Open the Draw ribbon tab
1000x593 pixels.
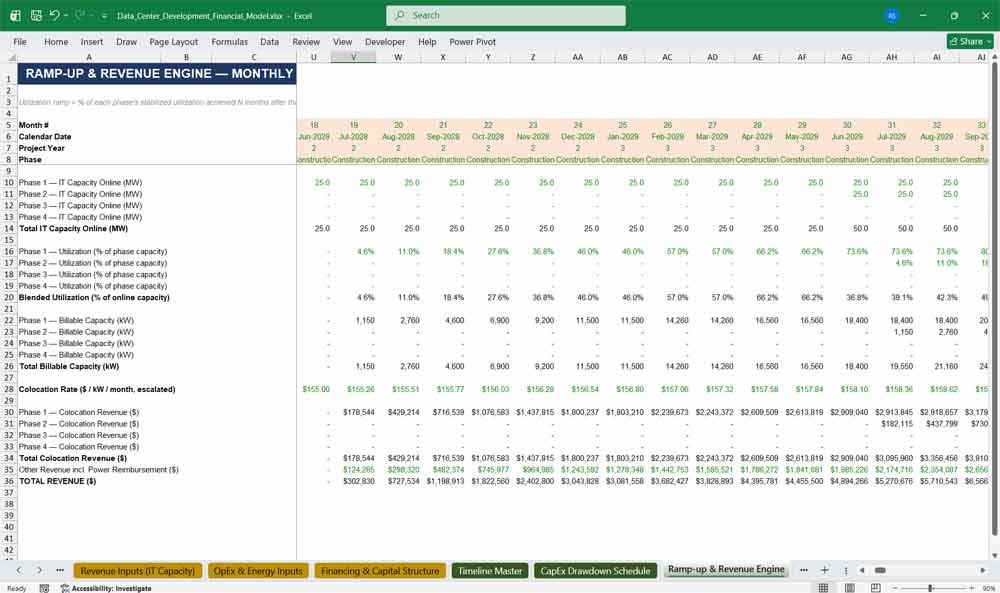[126, 41]
